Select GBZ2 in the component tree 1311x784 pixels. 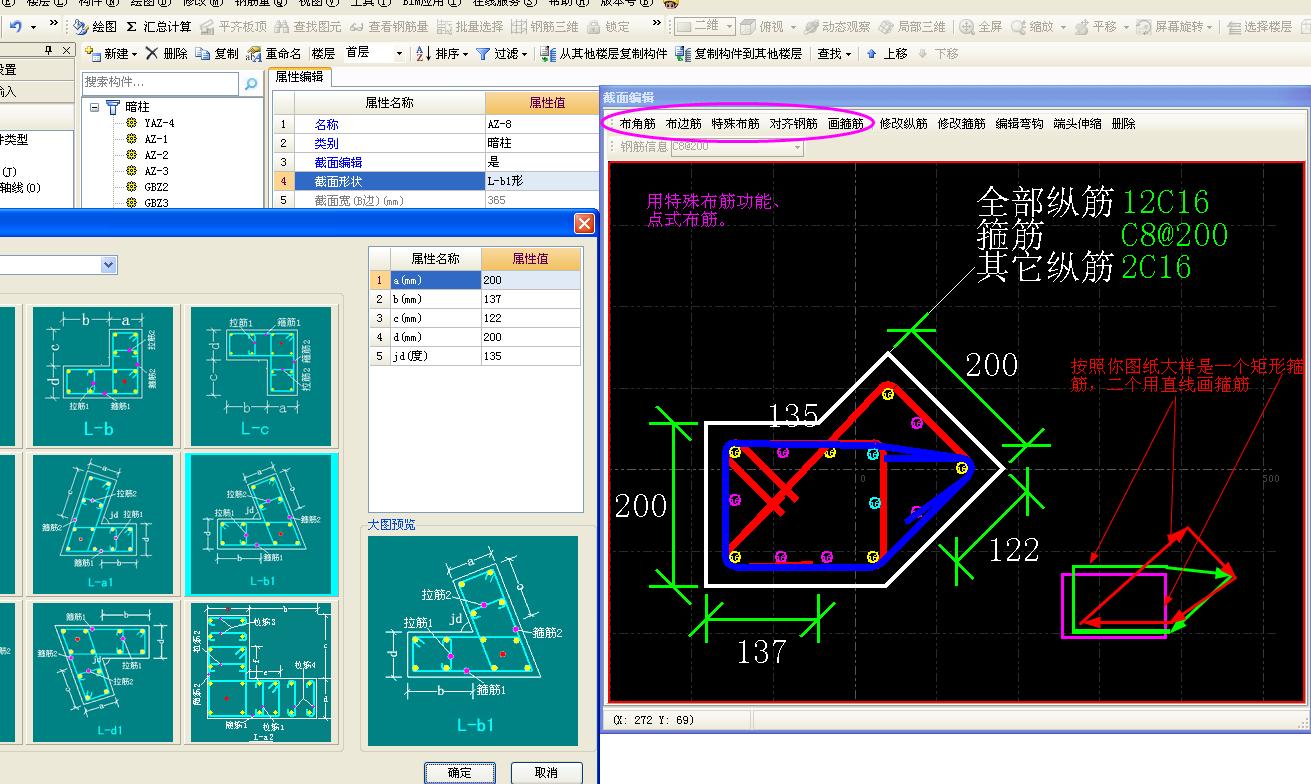point(156,187)
